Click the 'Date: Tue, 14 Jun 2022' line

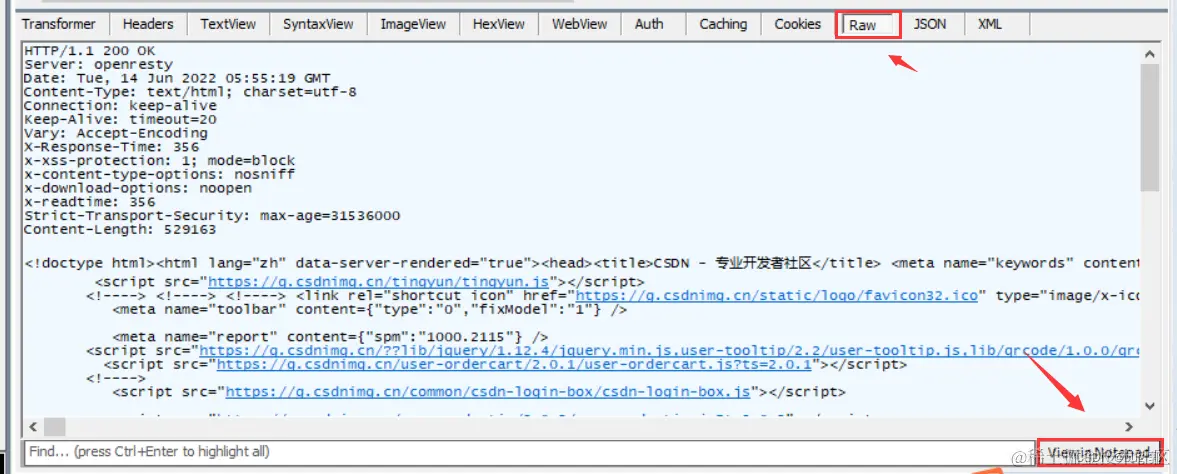click(177, 78)
